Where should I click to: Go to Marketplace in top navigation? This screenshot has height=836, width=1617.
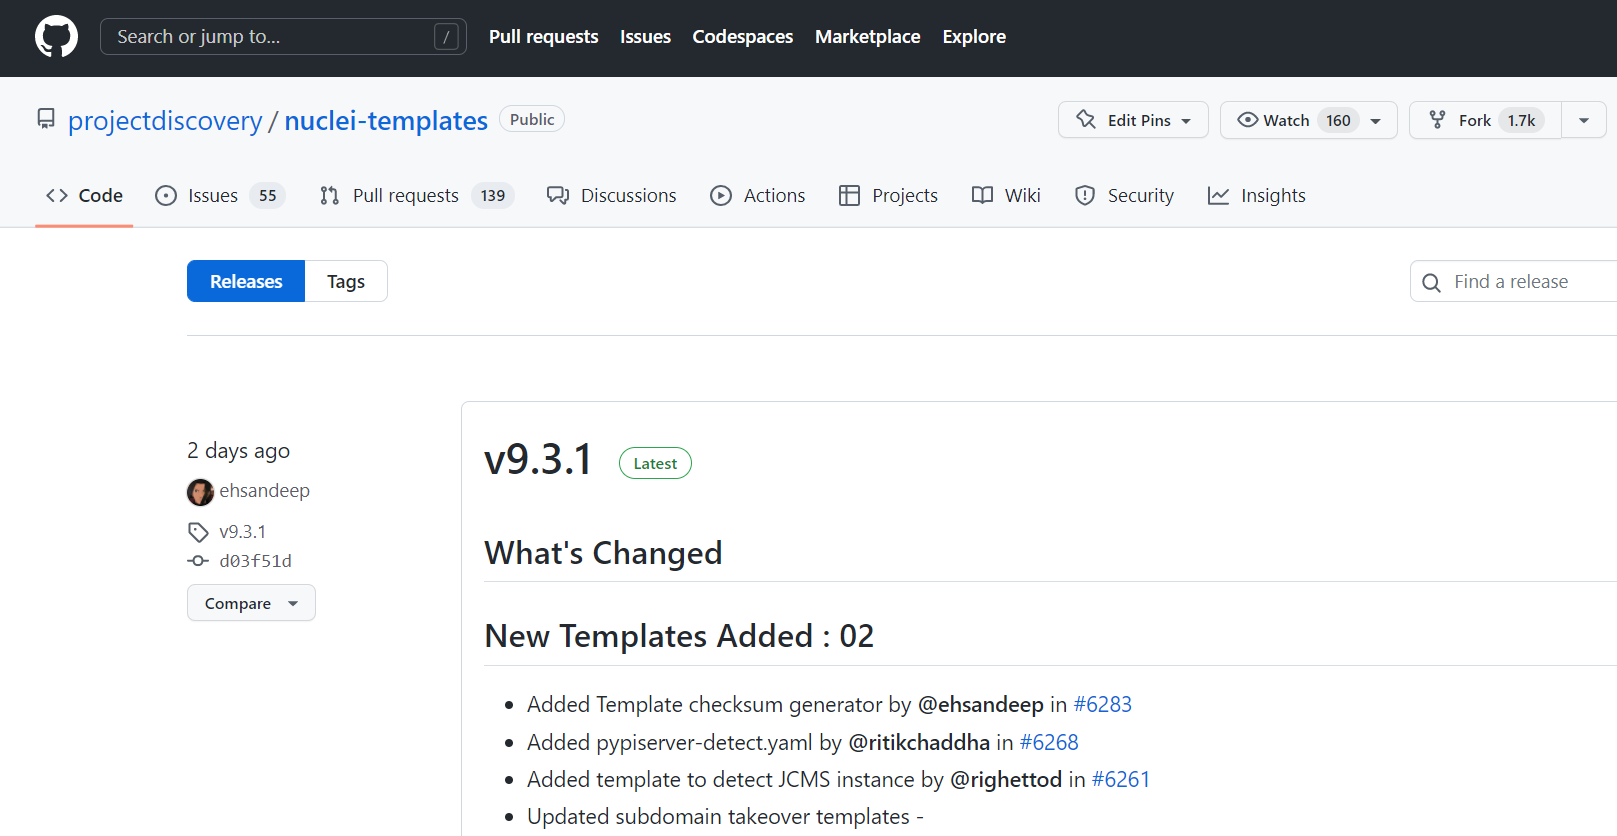tap(867, 37)
